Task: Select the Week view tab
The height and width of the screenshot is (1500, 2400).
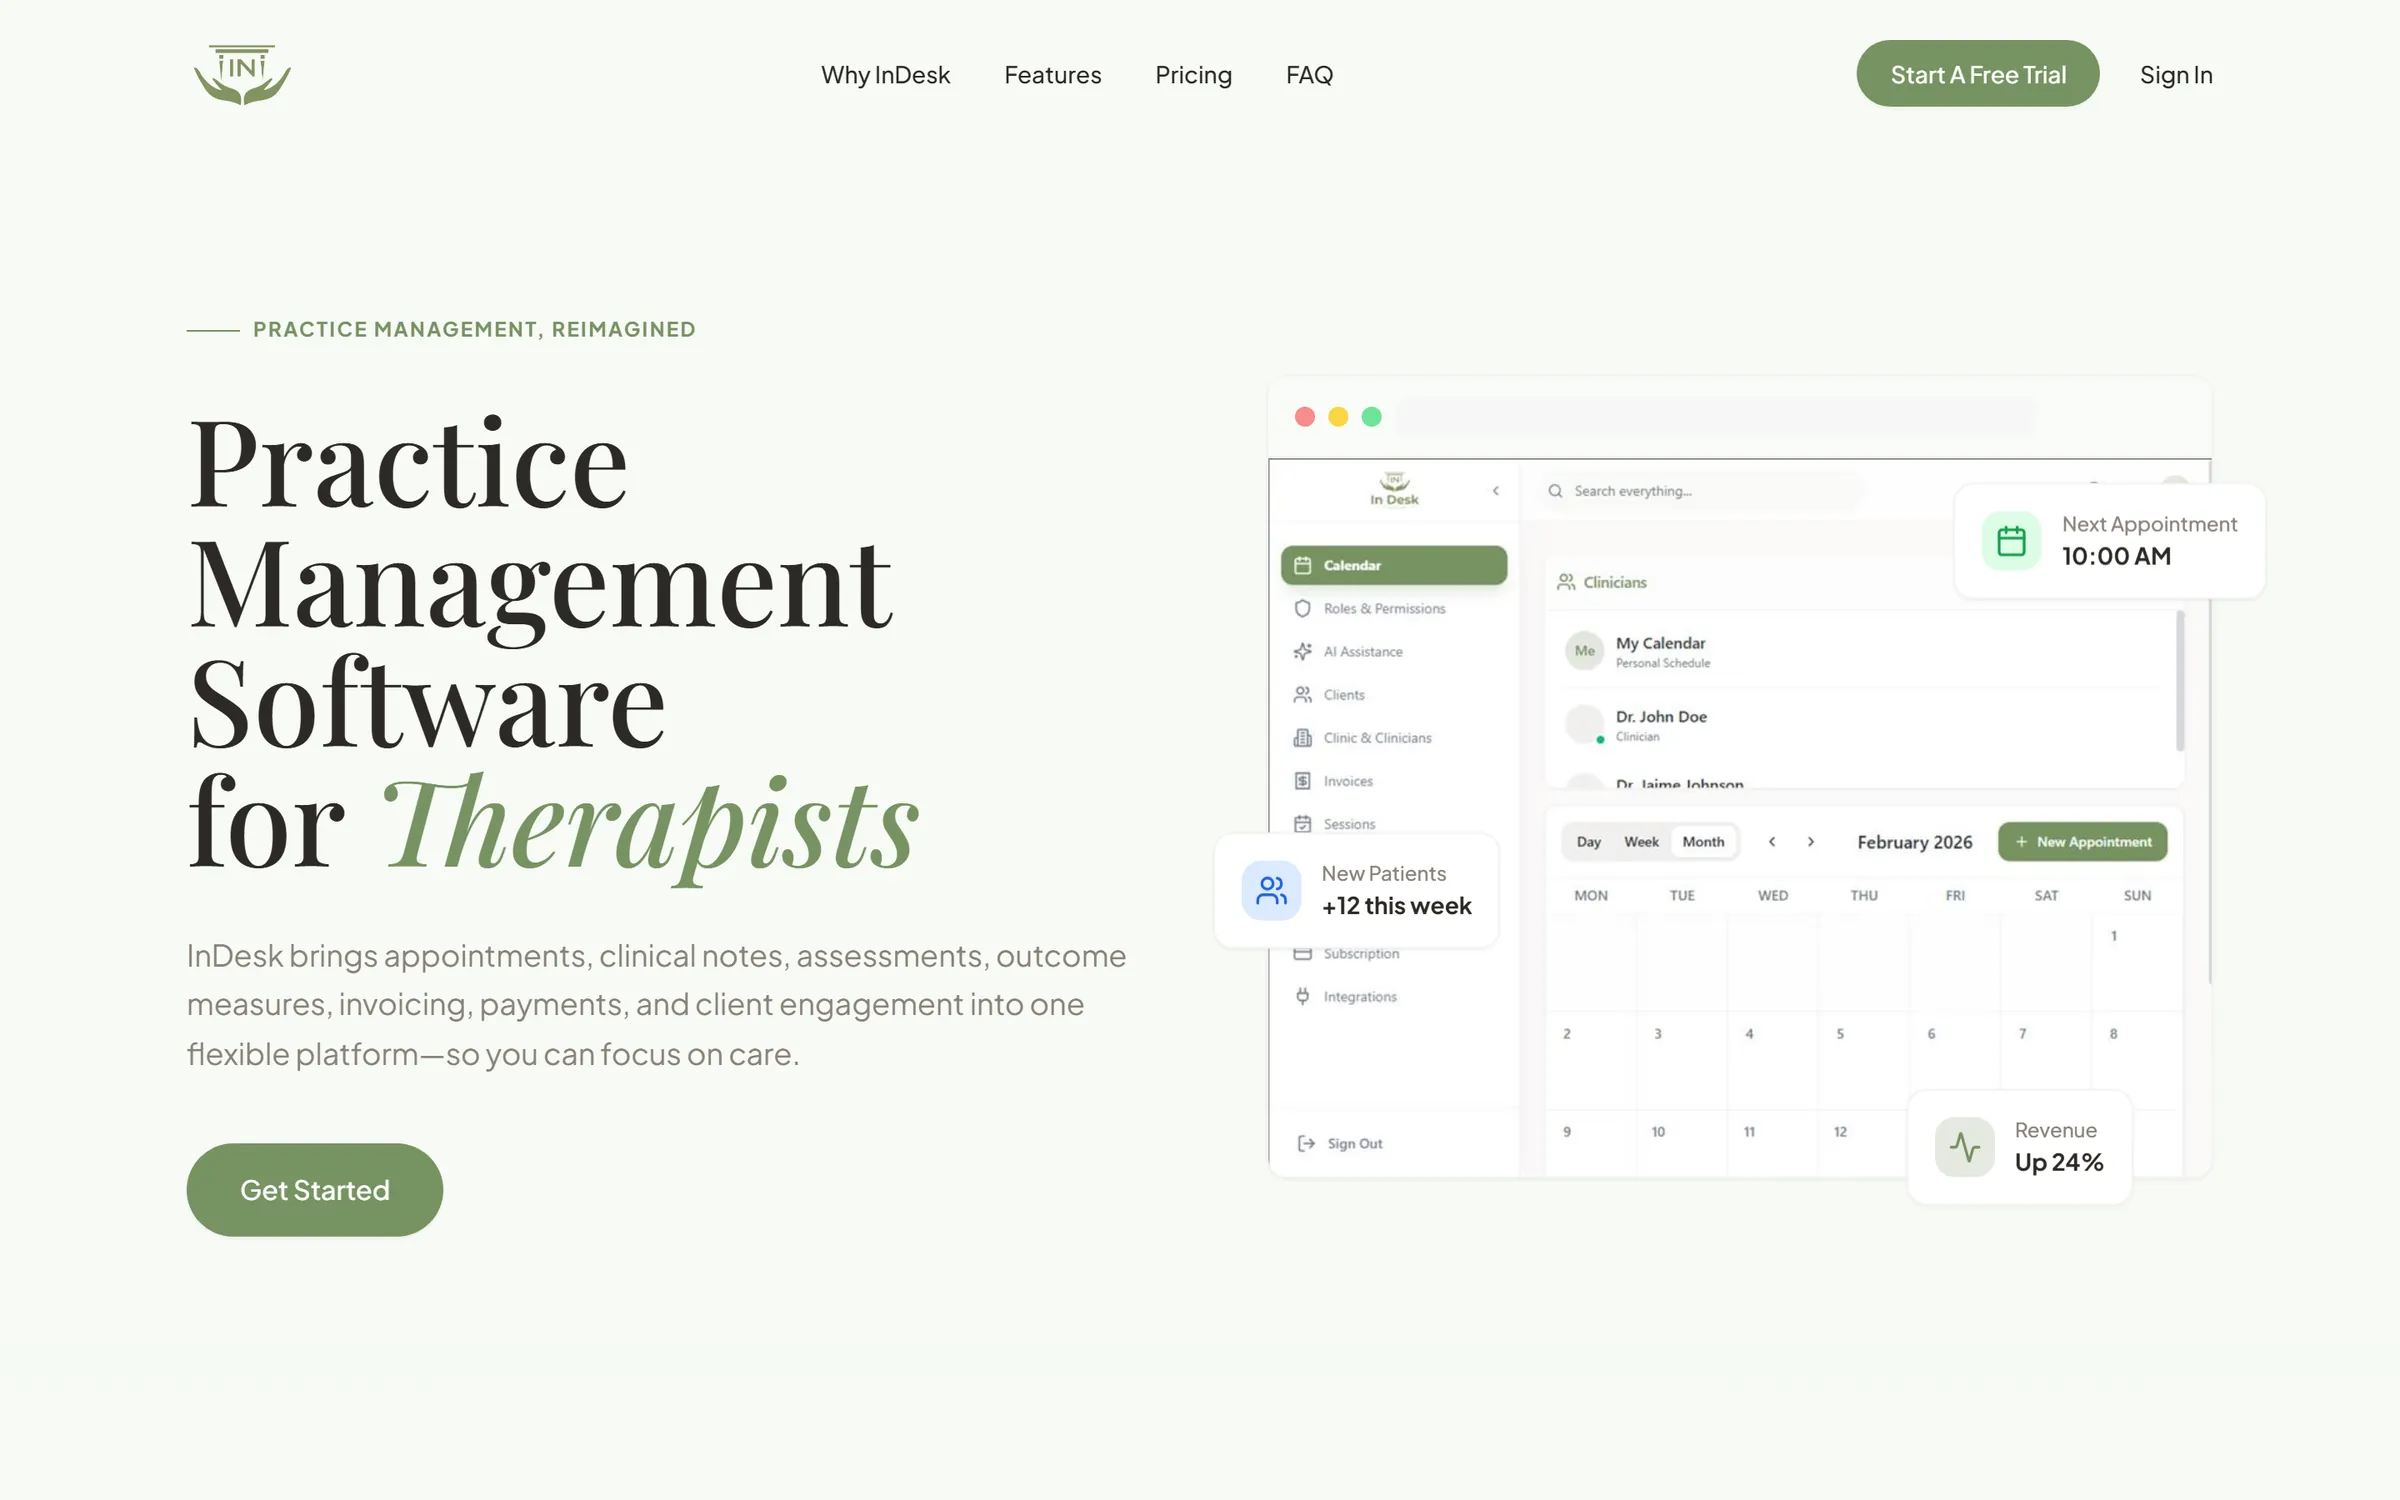Action: tap(1641, 842)
